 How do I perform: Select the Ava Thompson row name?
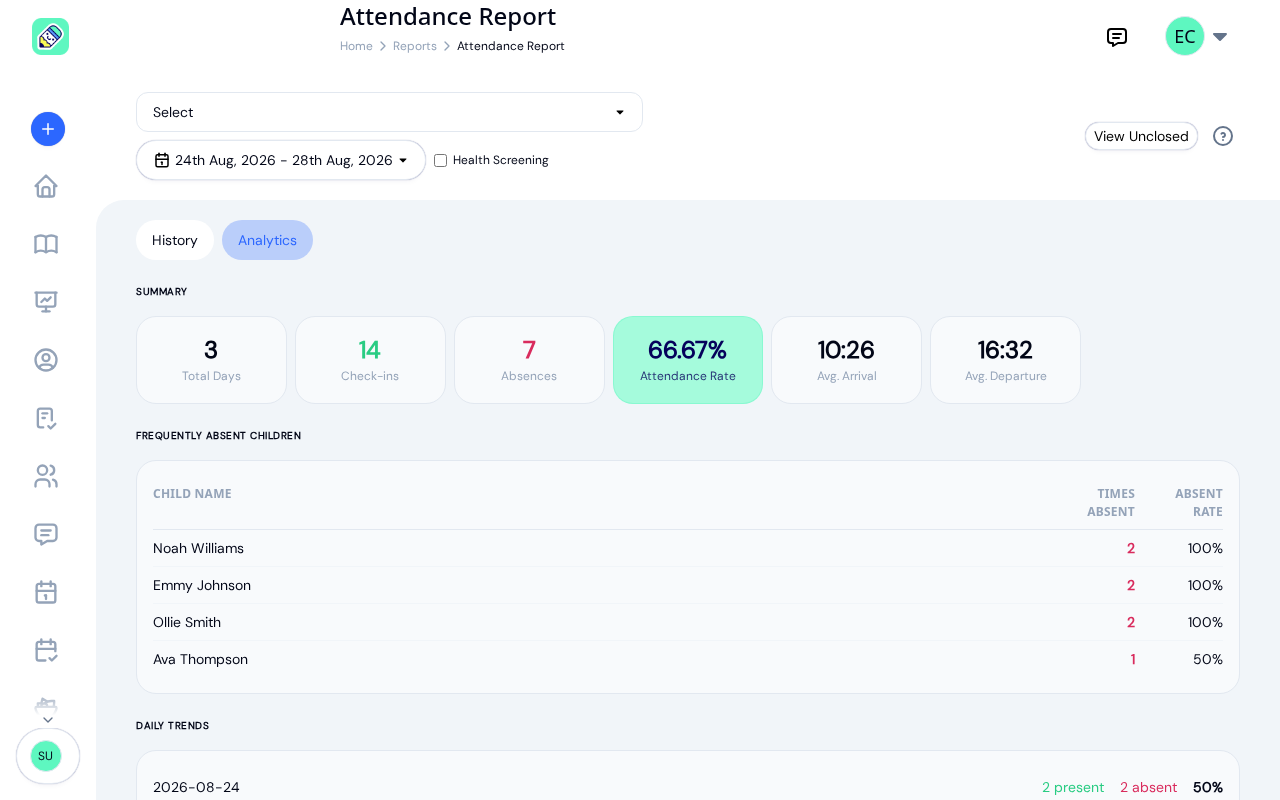coord(200,659)
